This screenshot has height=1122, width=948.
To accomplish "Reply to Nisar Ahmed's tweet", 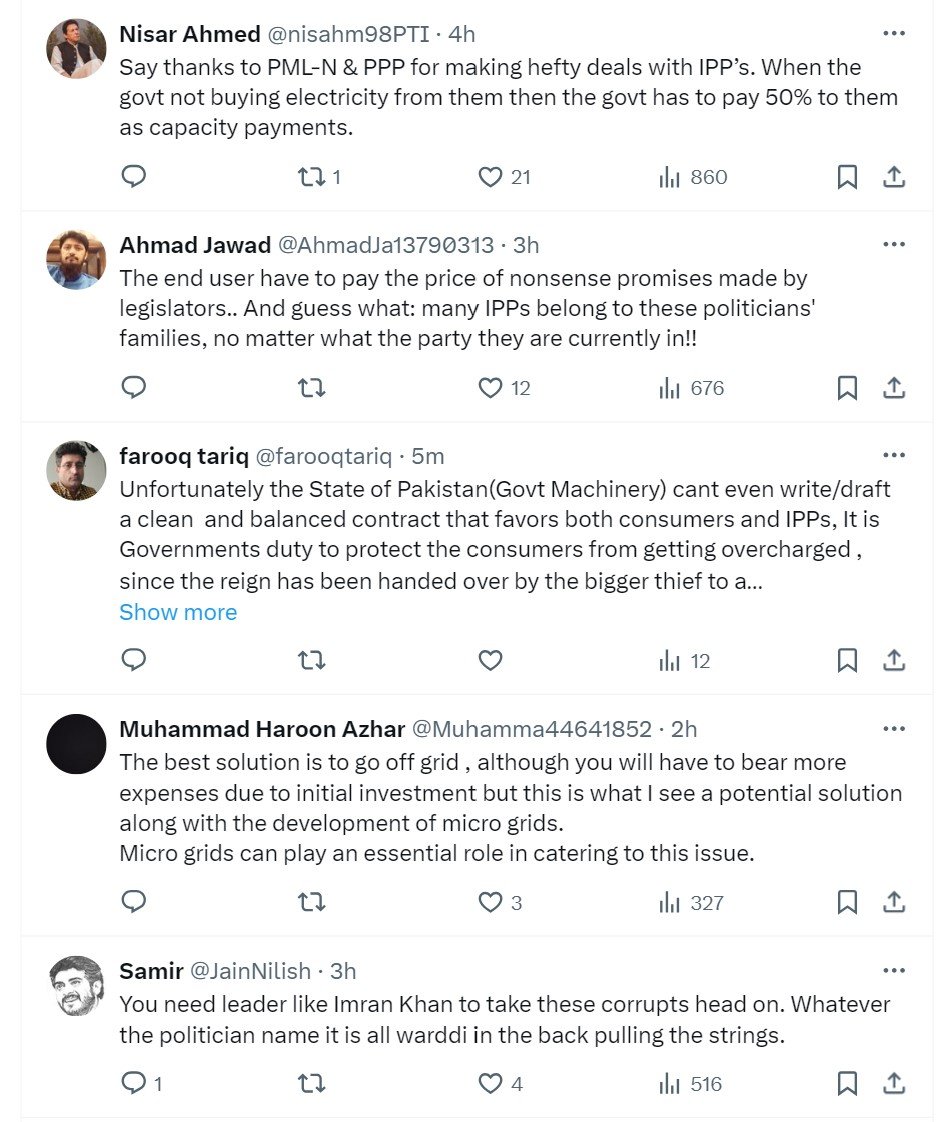I will [133, 177].
